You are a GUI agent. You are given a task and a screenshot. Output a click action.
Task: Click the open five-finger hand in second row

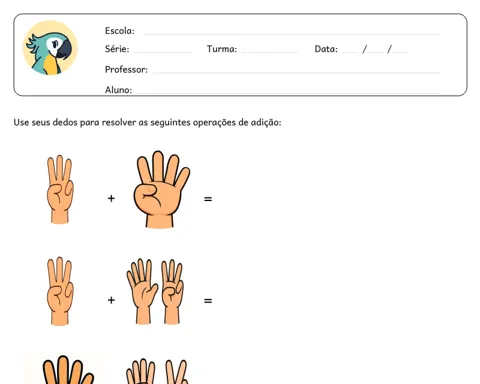142,291
